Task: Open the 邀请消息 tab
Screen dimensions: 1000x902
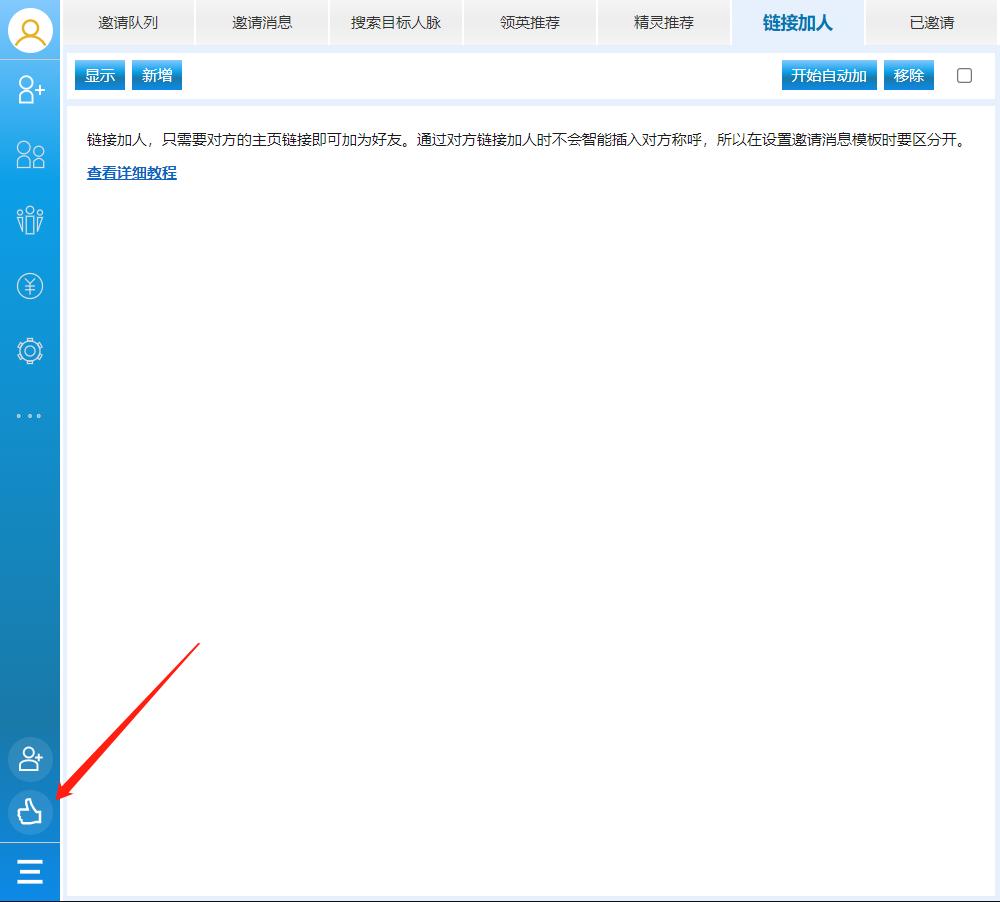Action: click(261, 22)
